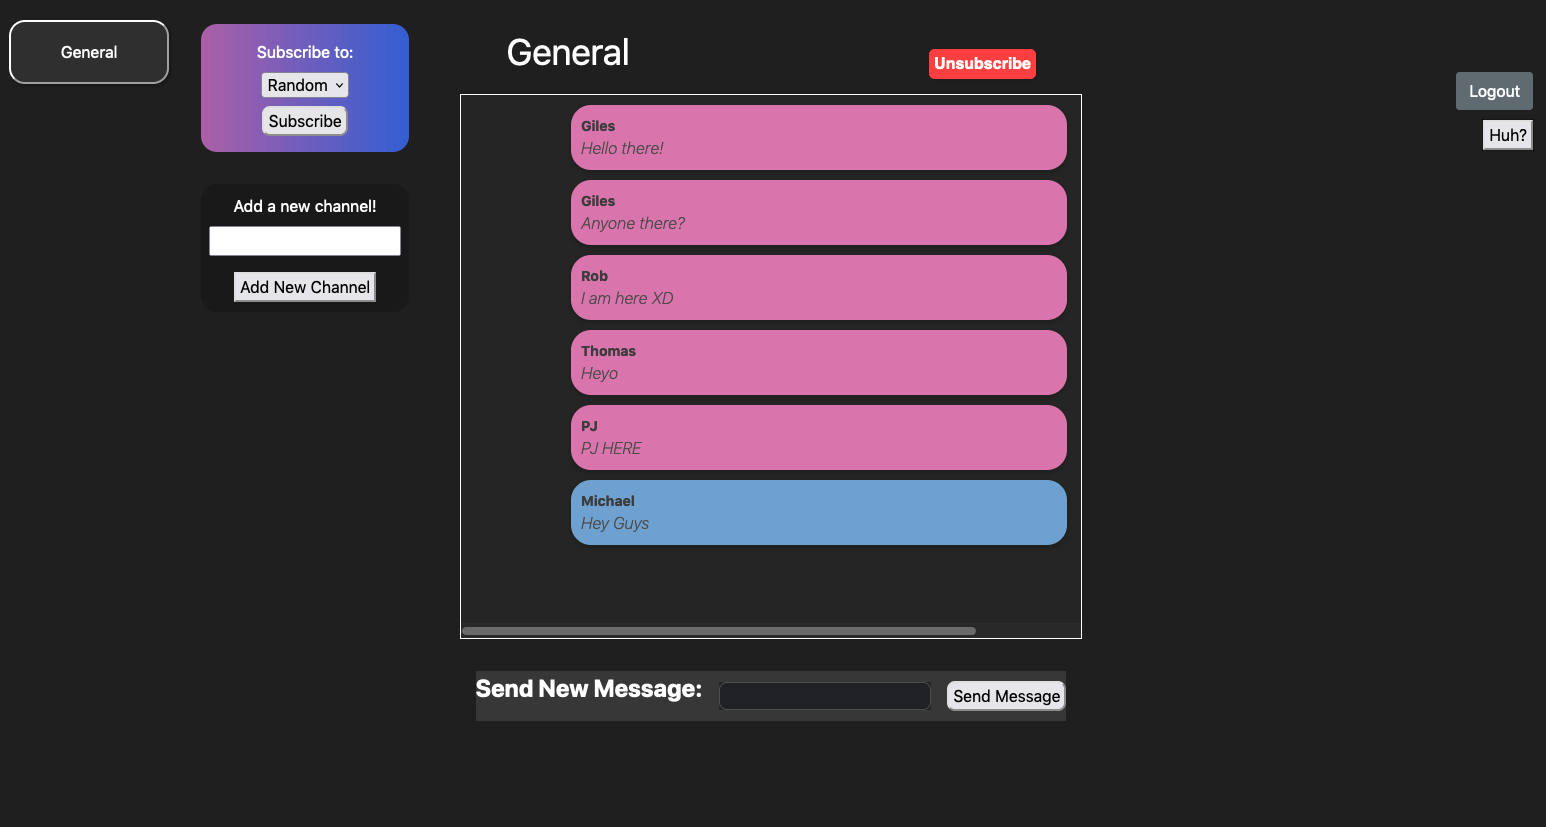Click Rob's message I am here XD
Viewport: 1546px width, 827px height.
tap(818, 287)
